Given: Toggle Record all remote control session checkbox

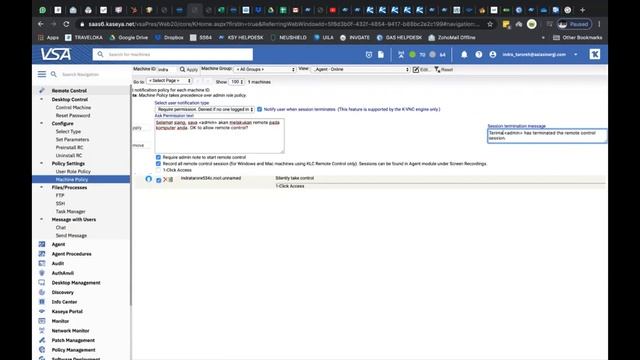Looking at the screenshot, I should (158, 164).
